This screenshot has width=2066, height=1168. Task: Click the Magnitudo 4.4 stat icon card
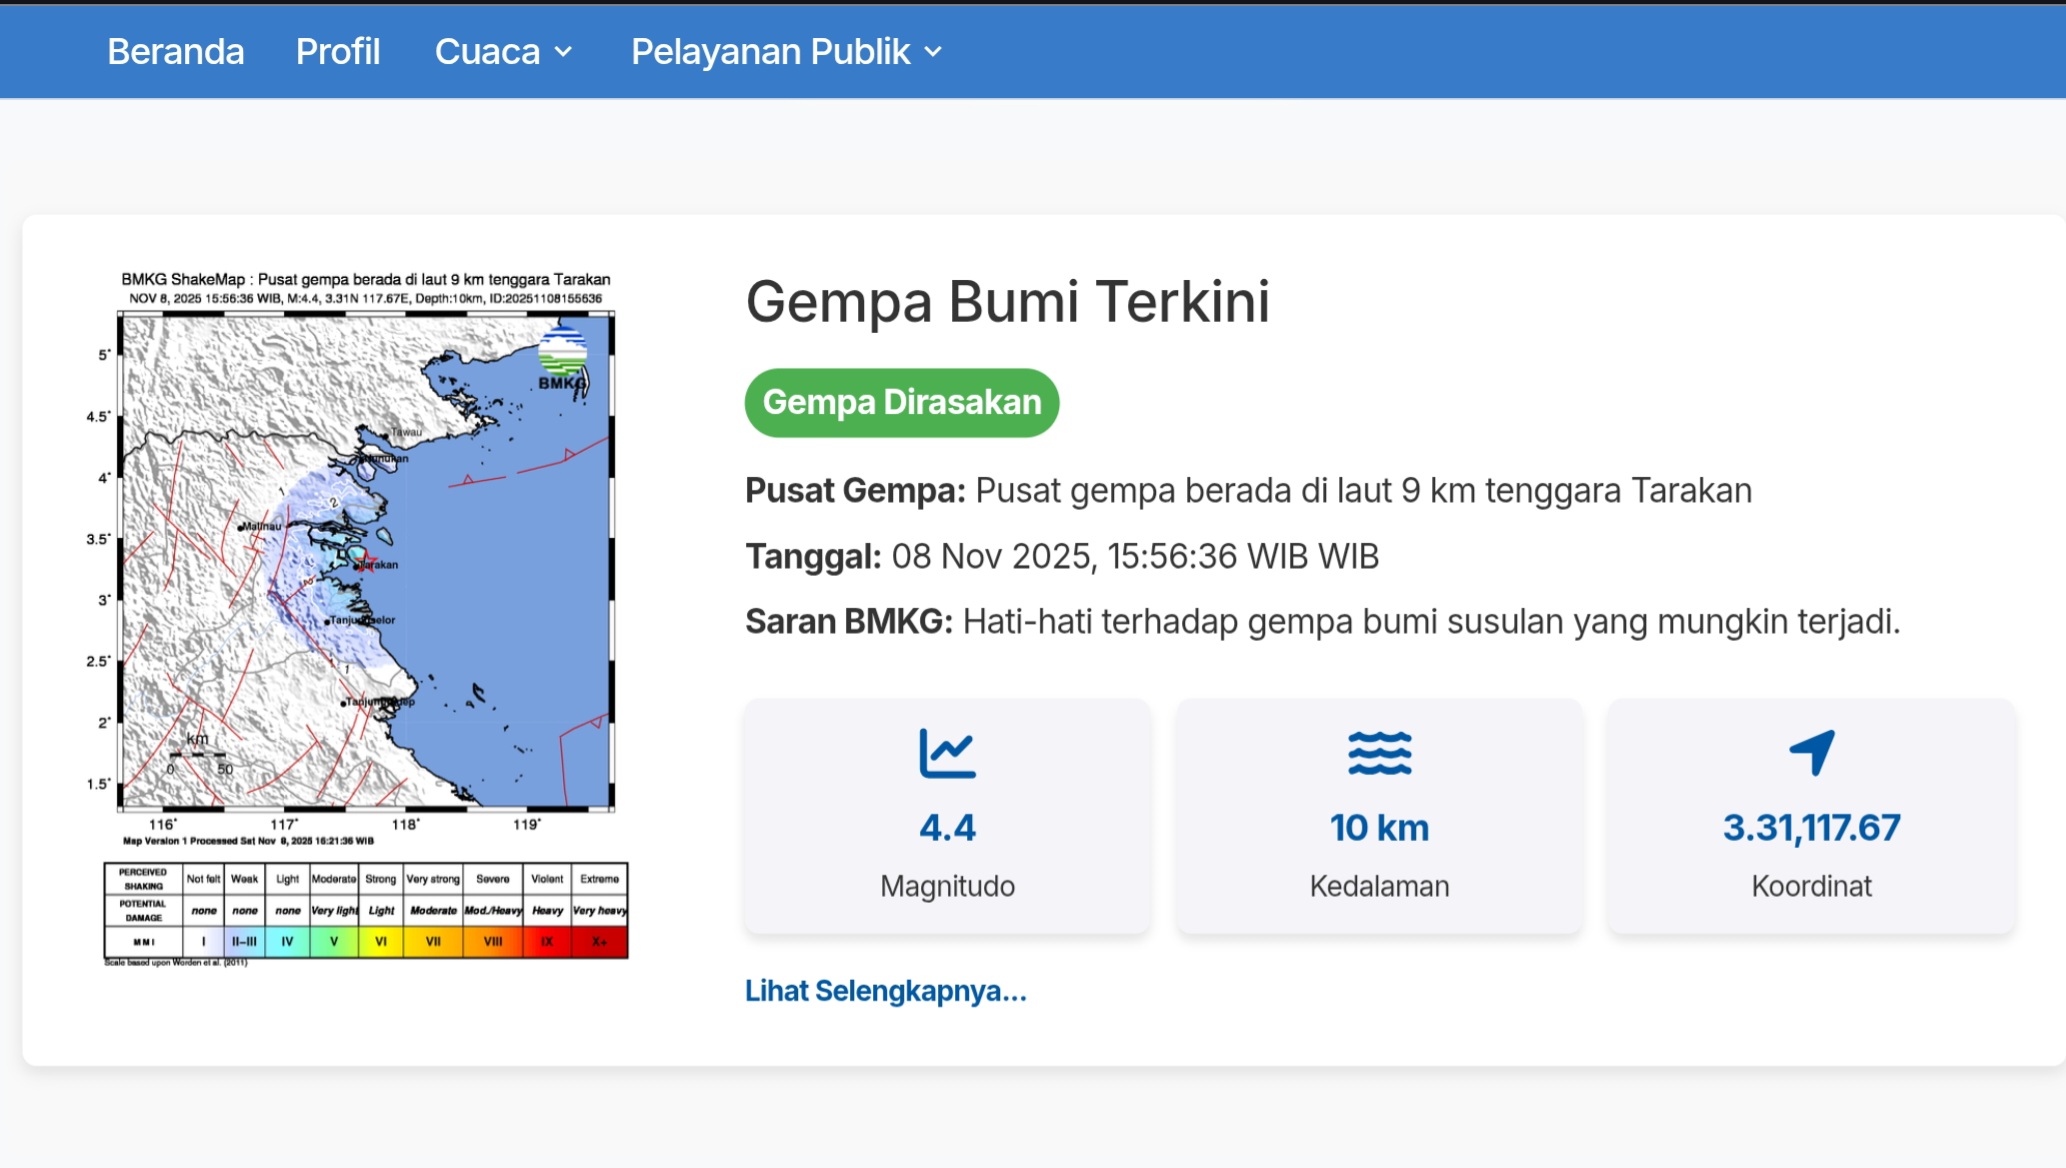point(947,817)
